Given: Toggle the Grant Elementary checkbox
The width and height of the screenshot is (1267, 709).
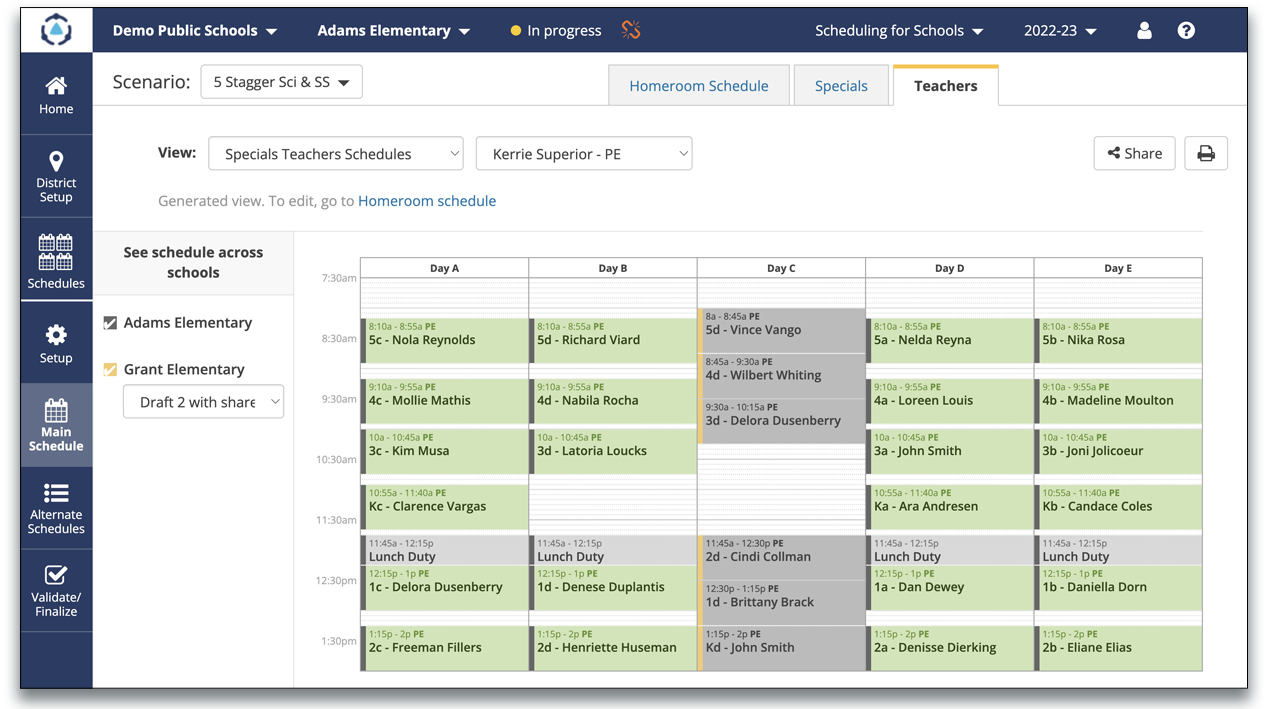Looking at the screenshot, I should 110,370.
